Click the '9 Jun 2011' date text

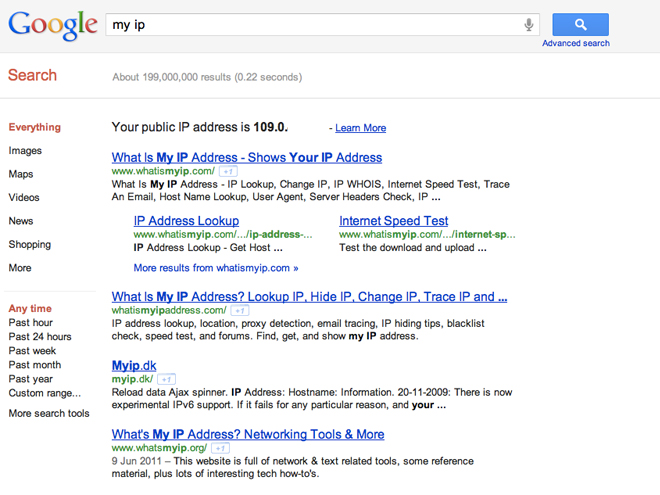[x=136, y=461]
